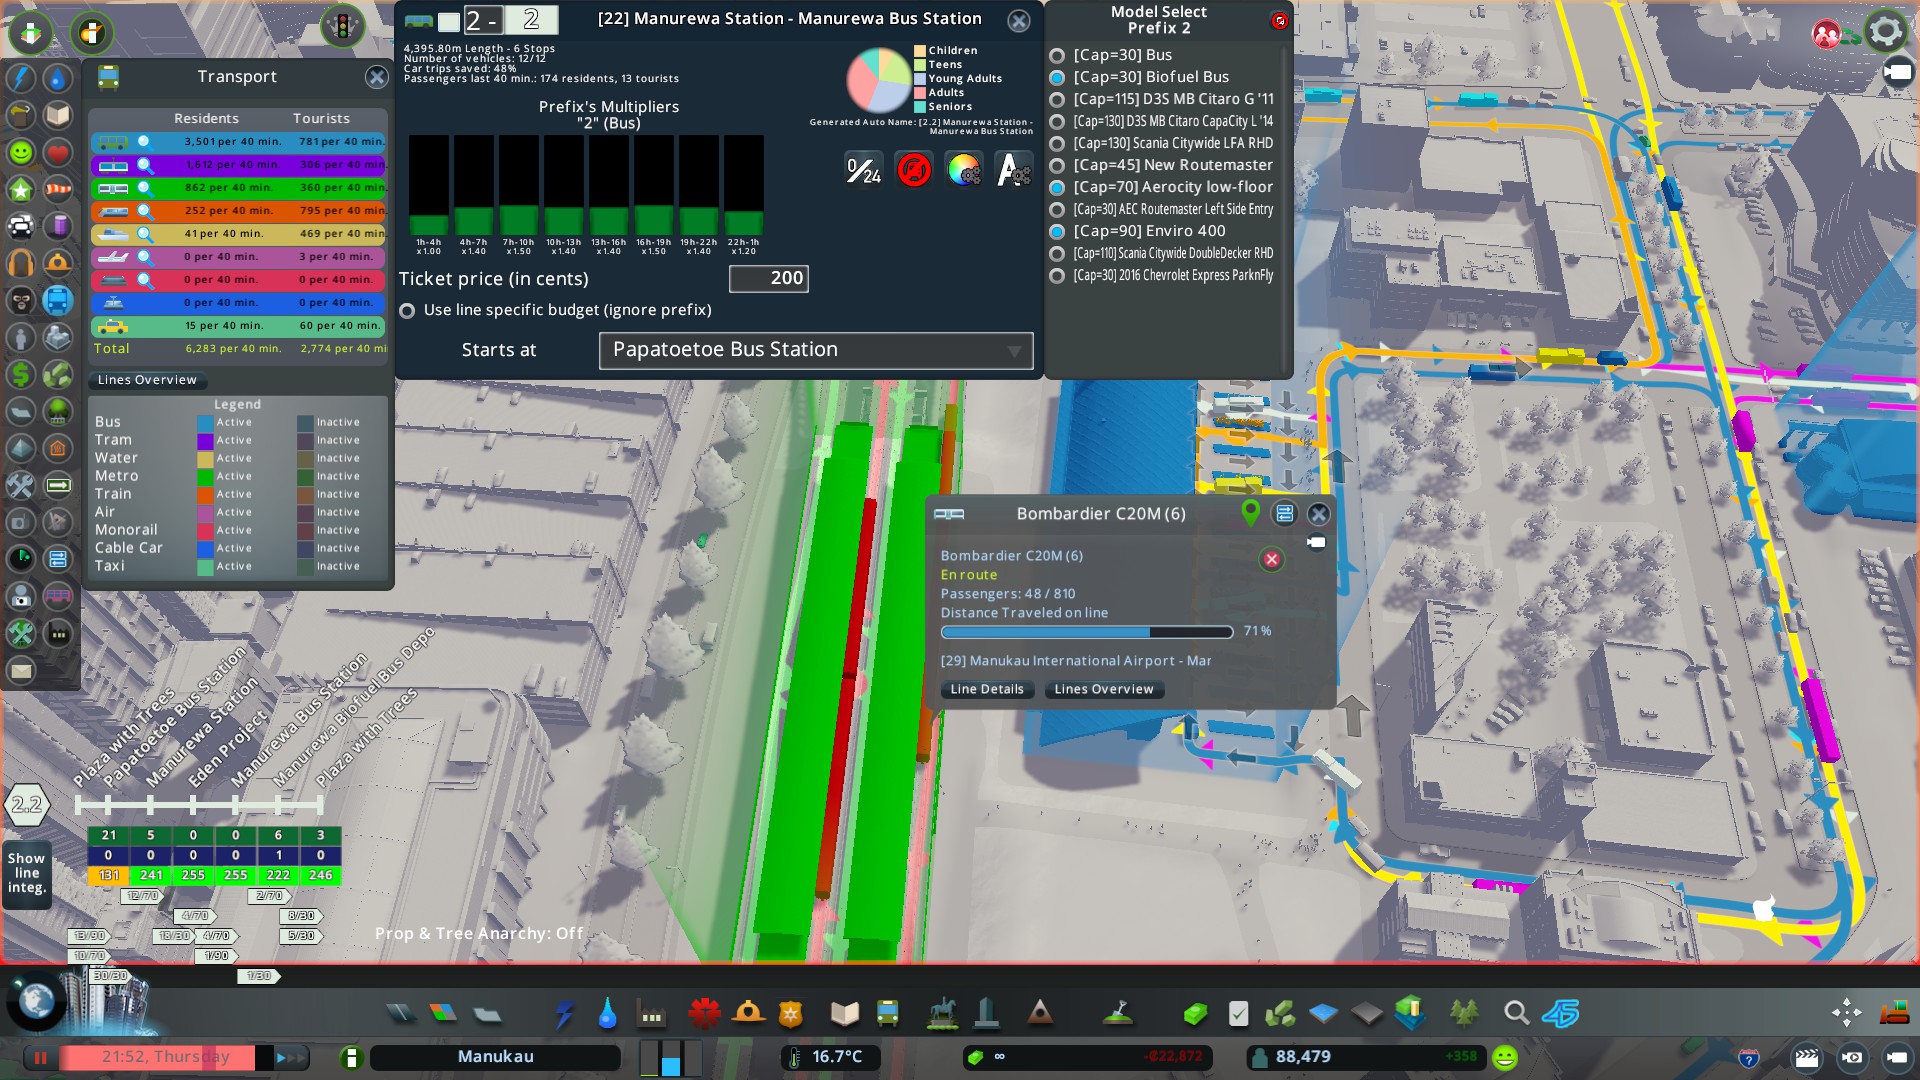Viewport: 1920px width, 1080px height.
Task: Open the Roads build menu
Action: tap(400, 1014)
